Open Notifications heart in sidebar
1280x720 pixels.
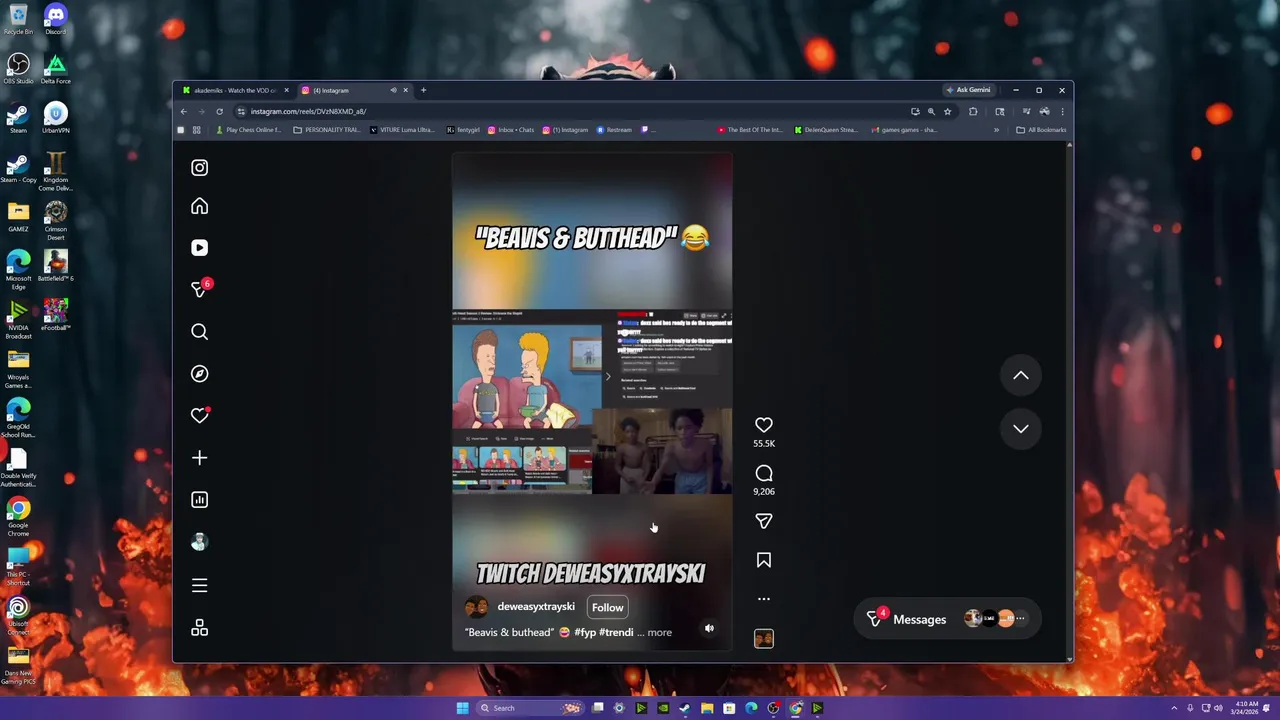(x=200, y=415)
